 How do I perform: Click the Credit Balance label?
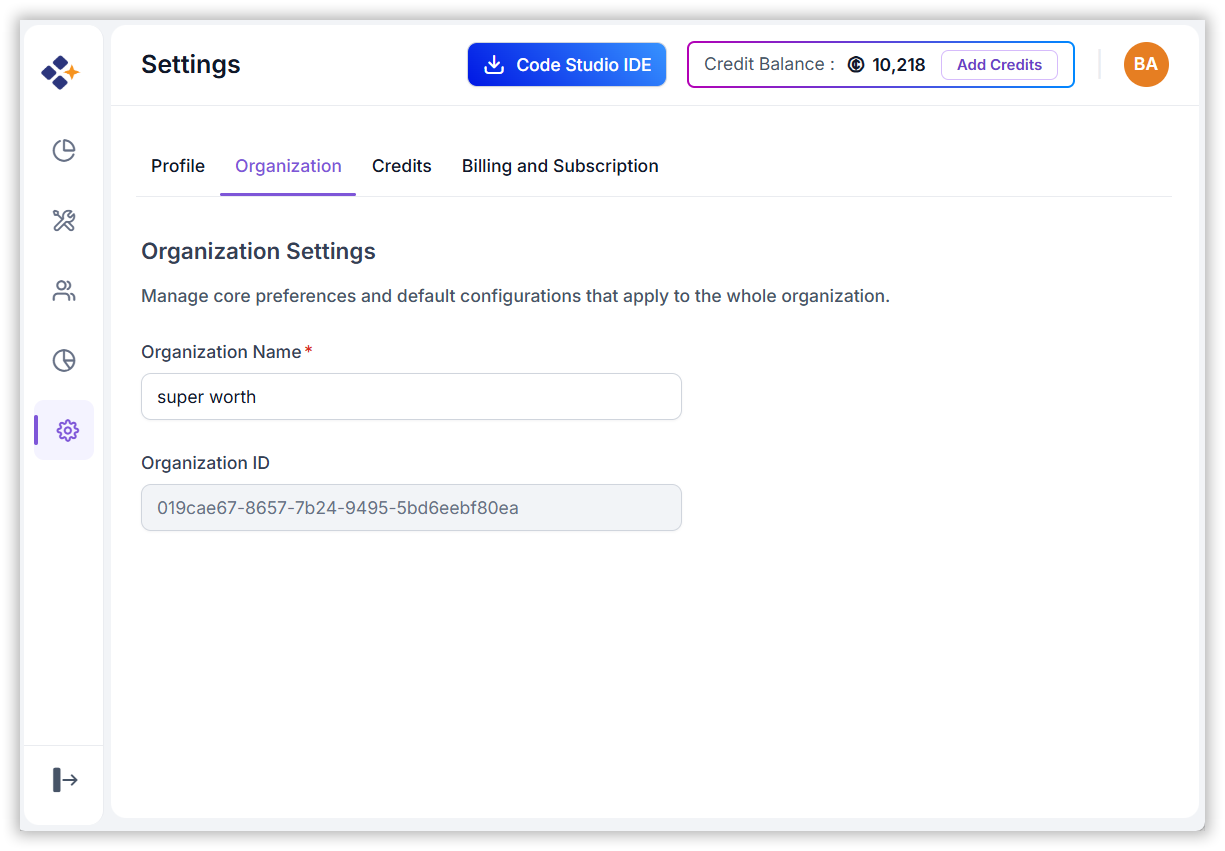pyautogui.click(x=769, y=64)
